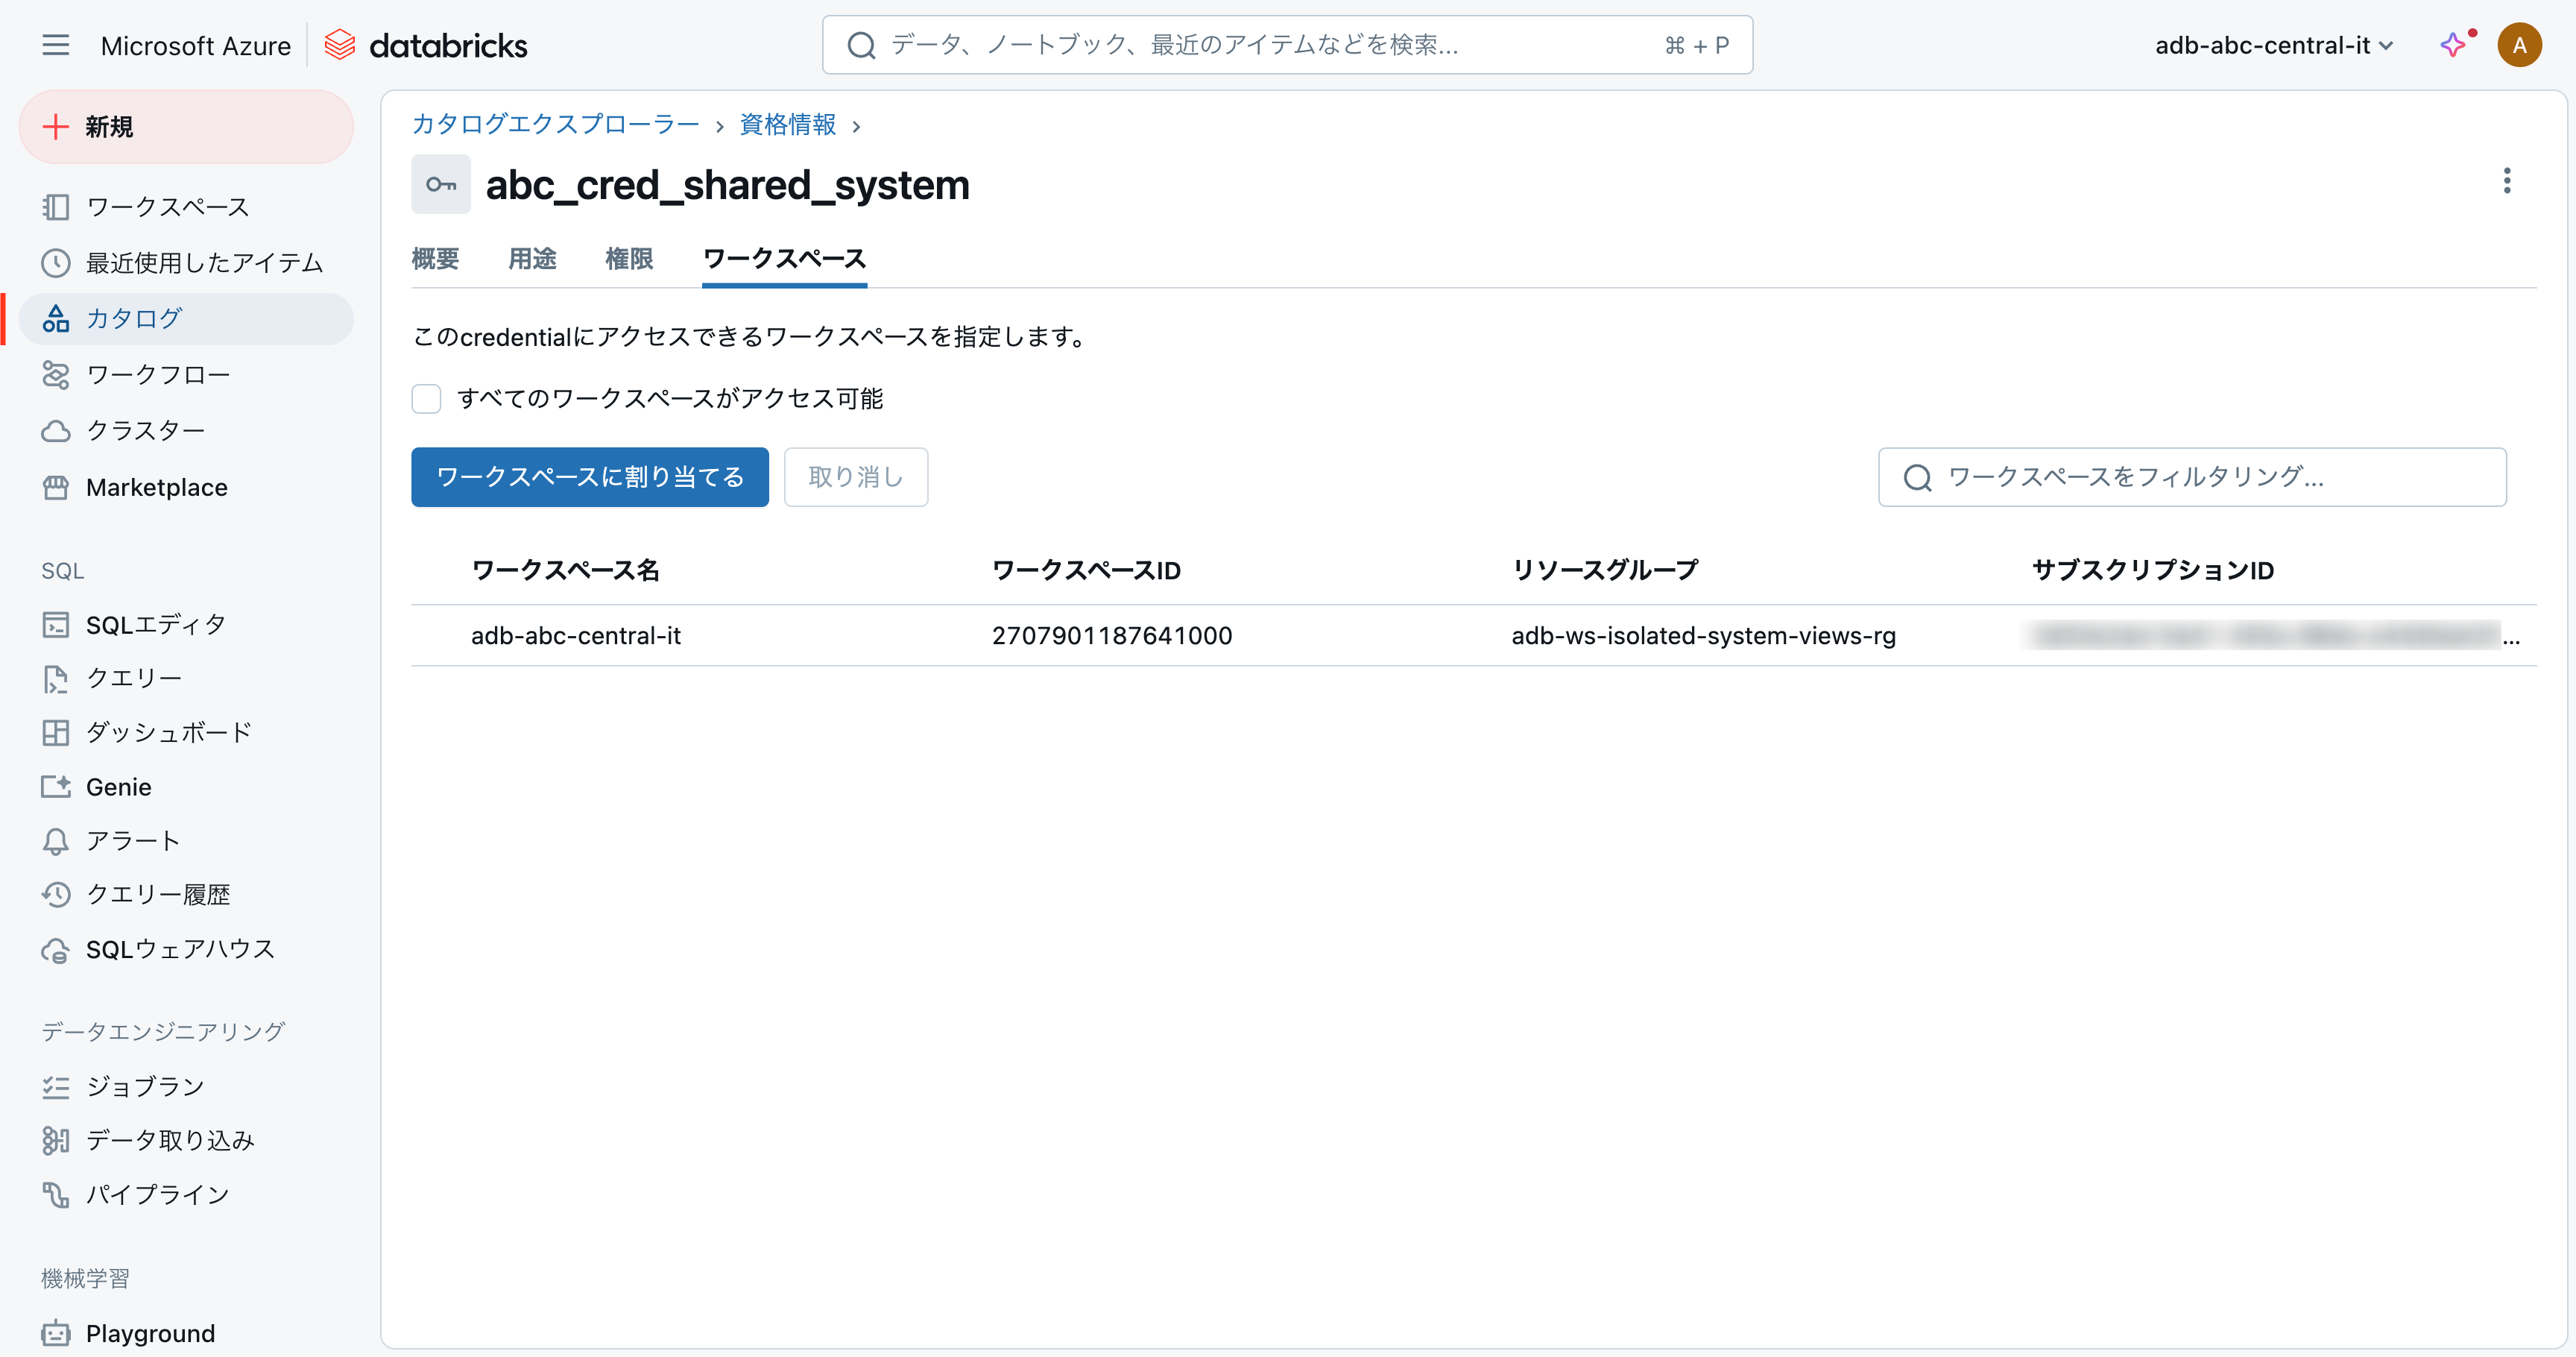Image resolution: width=2576 pixels, height=1357 pixels.
Task: Open Marketplace from the sidebar
Action: [x=156, y=487]
